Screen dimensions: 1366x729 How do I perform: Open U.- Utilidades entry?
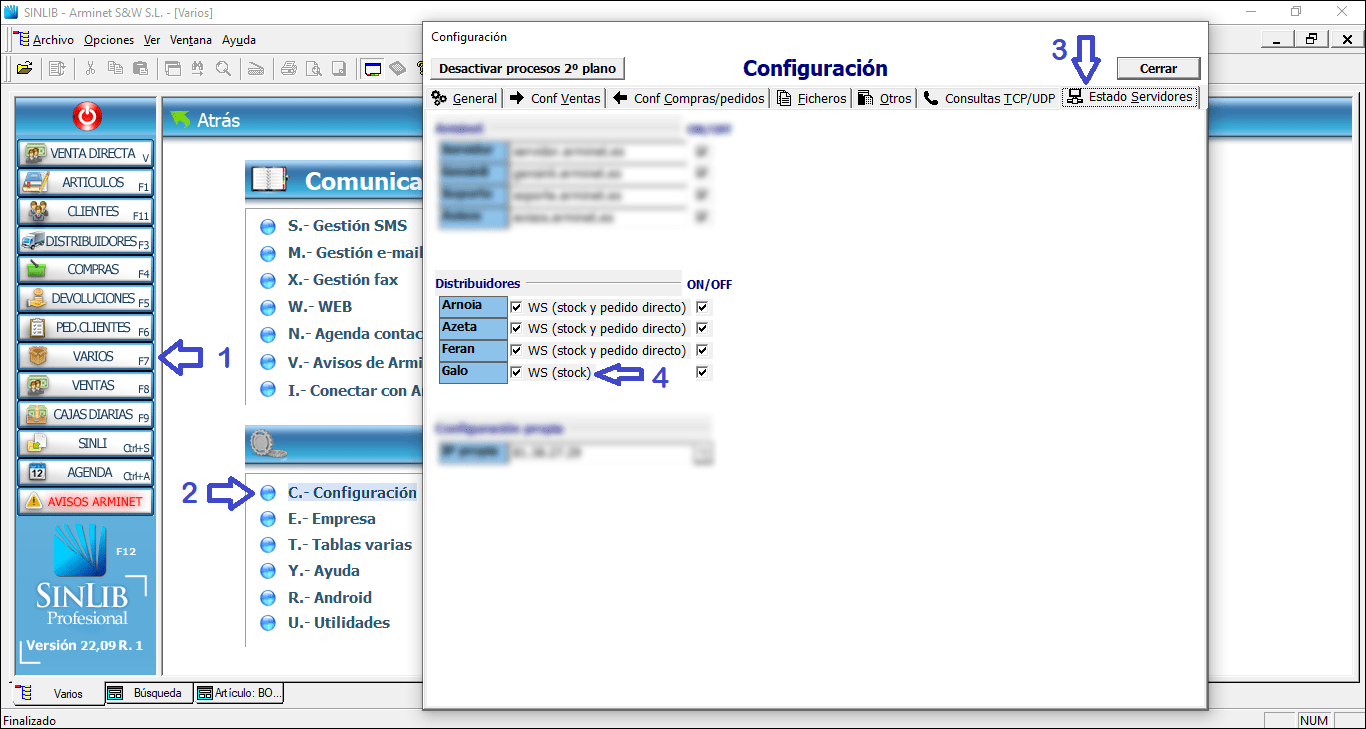338,623
